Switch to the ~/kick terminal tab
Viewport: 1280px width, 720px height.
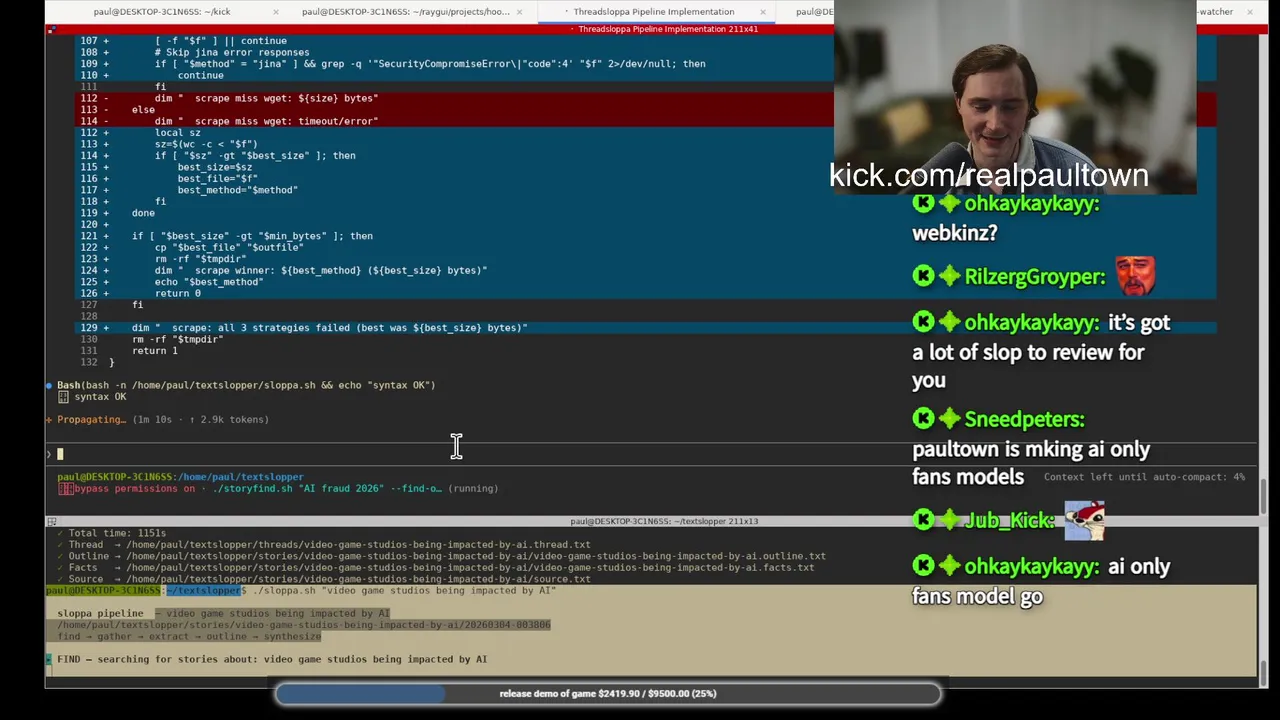pyautogui.click(x=162, y=11)
